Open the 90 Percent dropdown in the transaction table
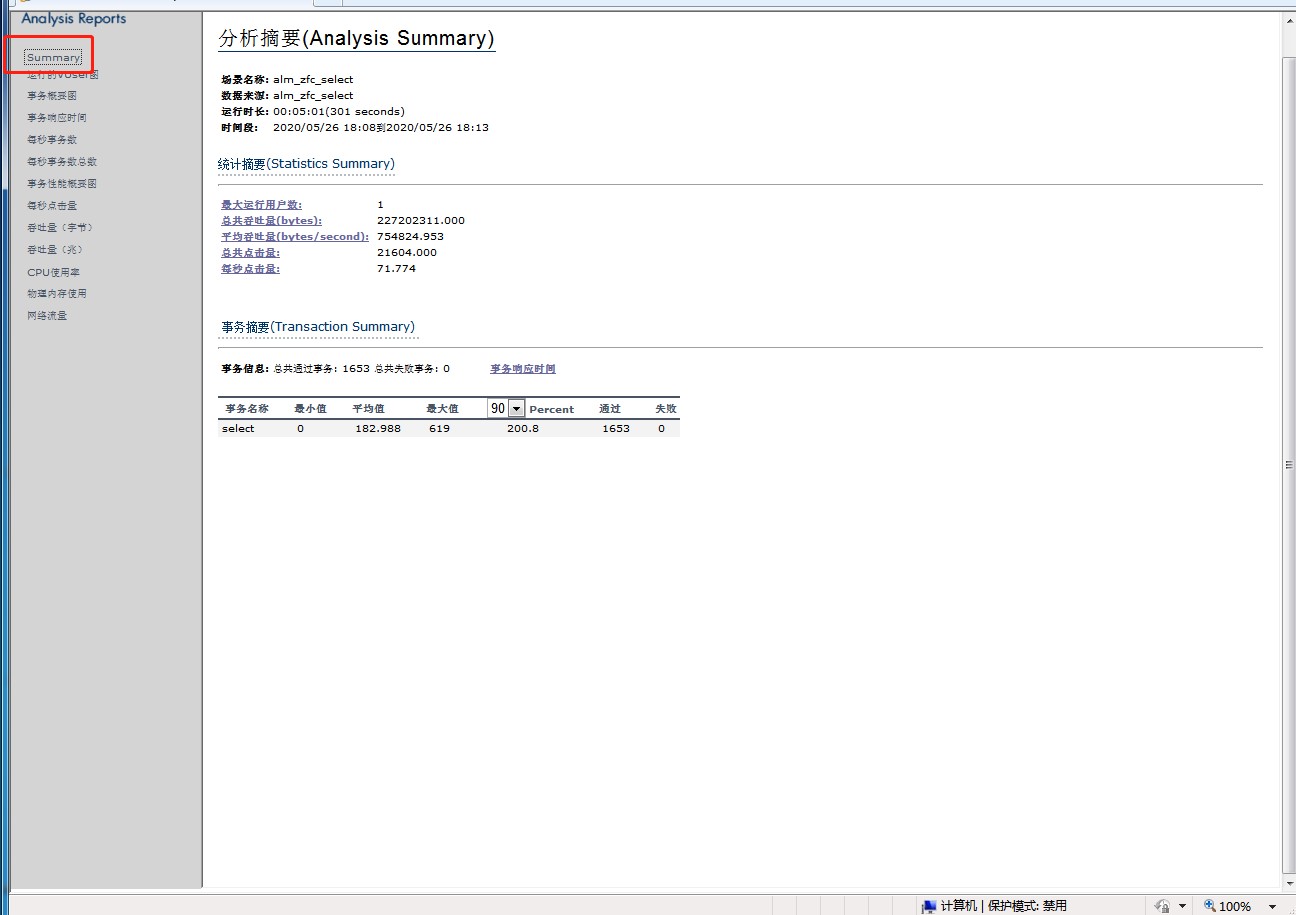The image size is (1296, 915). click(515, 408)
